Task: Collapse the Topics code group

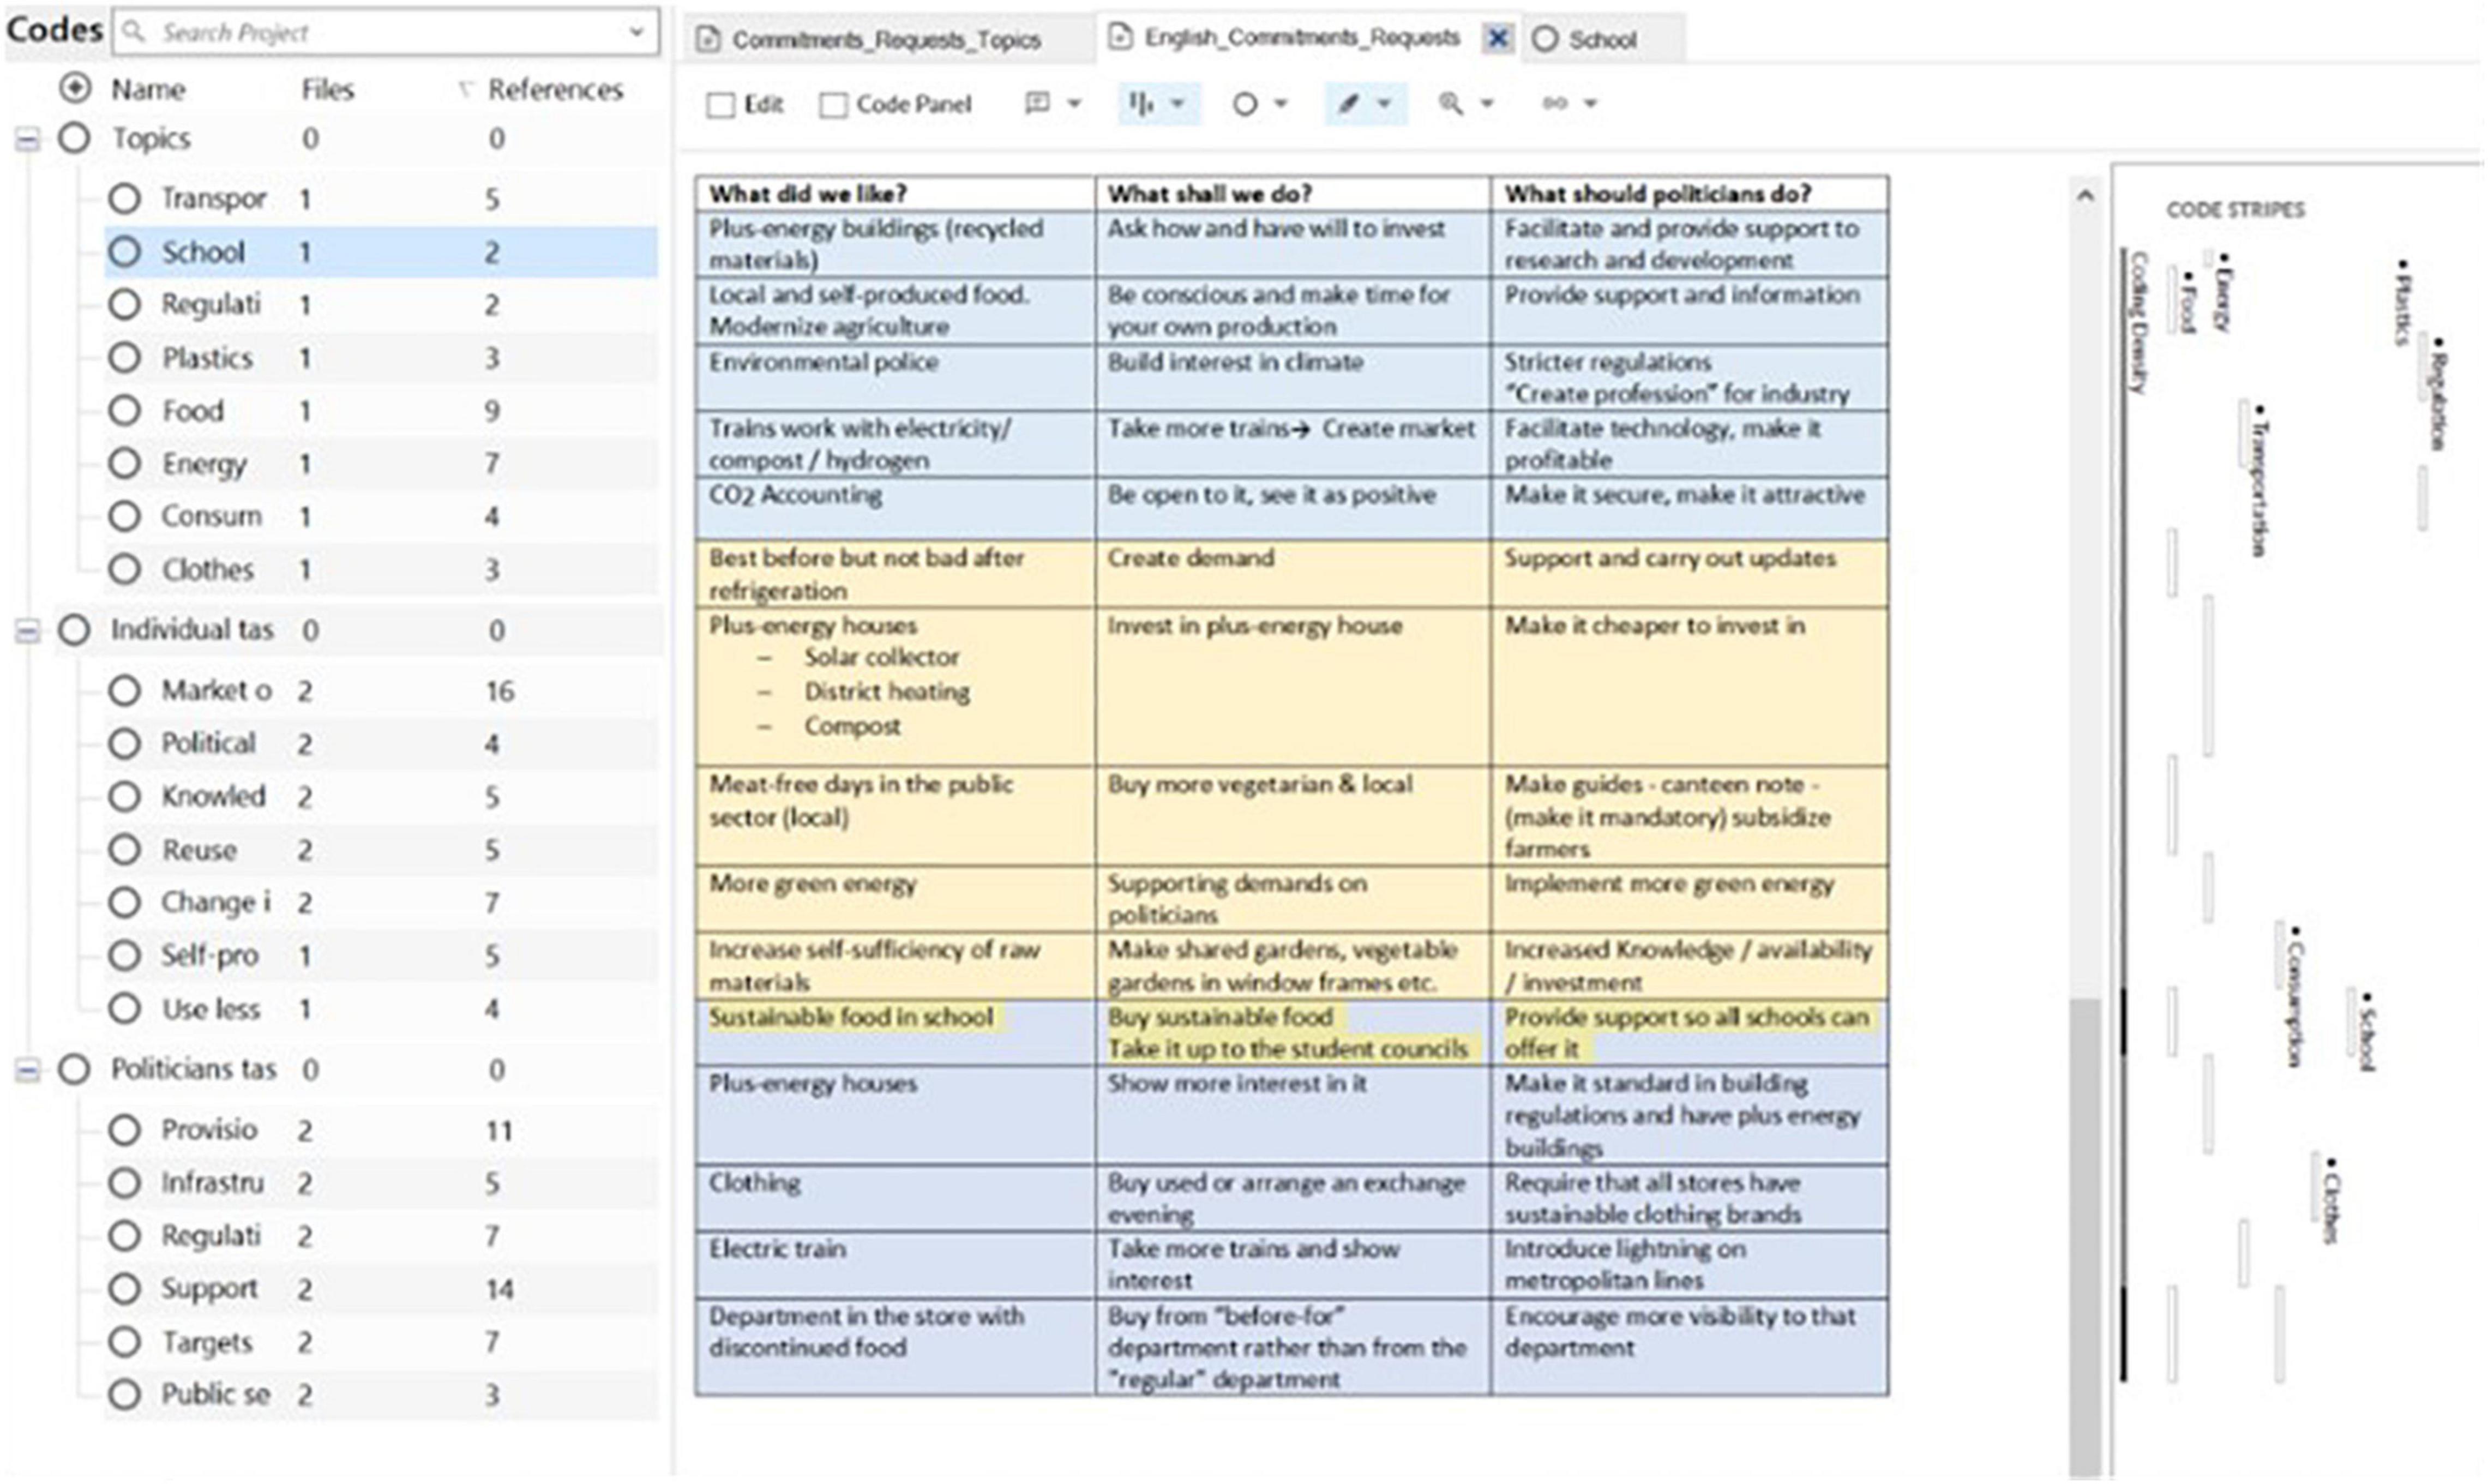Action: pos(27,139)
